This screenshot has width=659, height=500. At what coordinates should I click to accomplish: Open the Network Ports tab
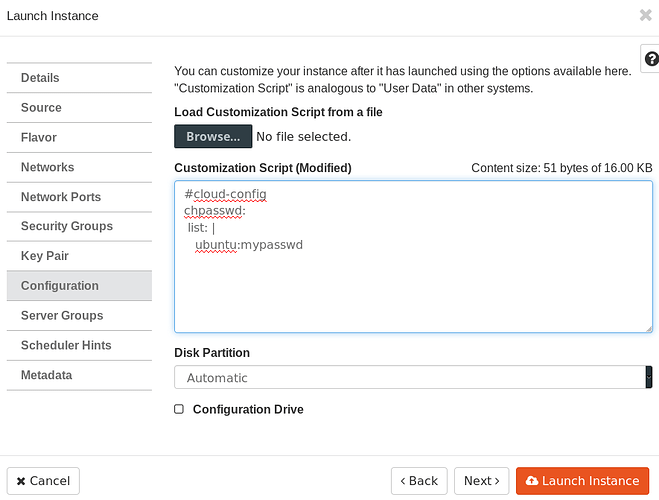79,197
